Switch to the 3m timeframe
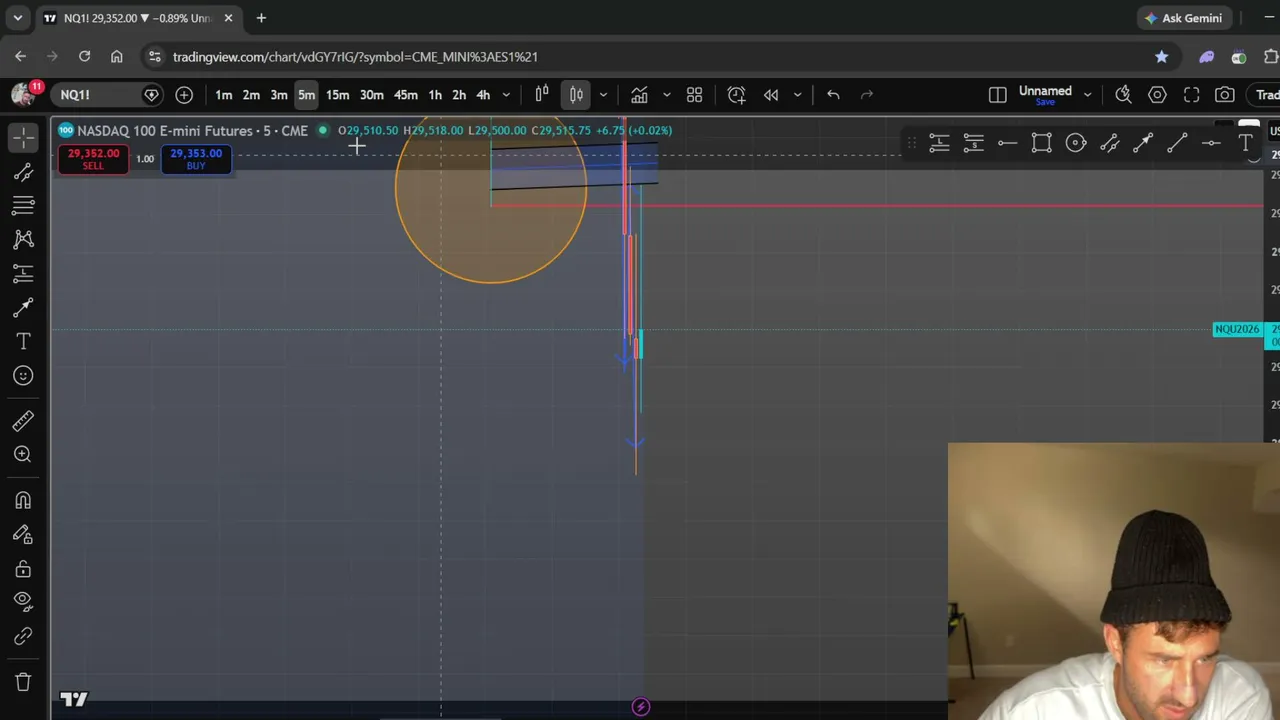1280x720 pixels. (x=279, y=95)
